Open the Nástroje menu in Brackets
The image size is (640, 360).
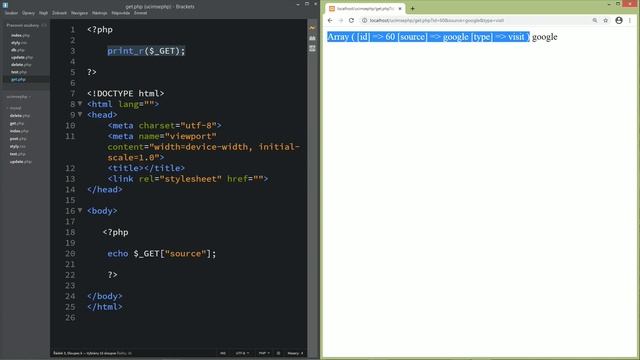100,13
